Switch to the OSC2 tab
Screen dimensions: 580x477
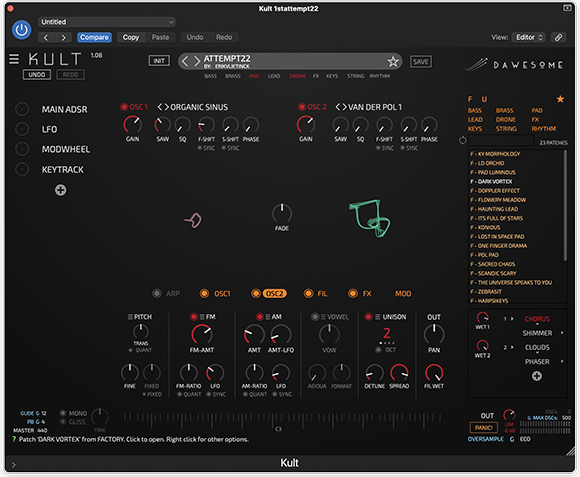(274, 293)
